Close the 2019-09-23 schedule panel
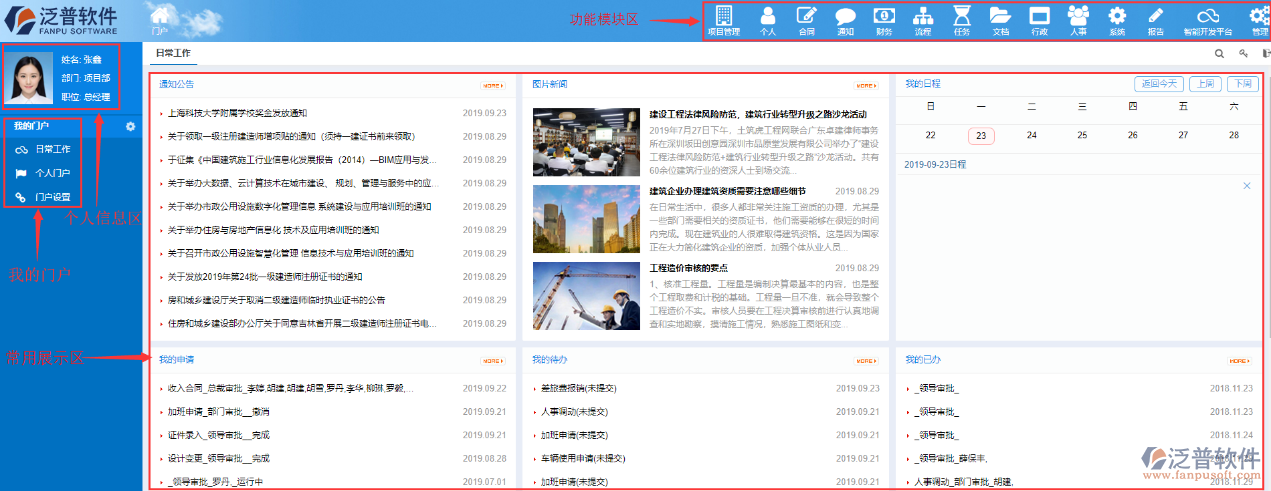Image resolution: width=1271 pixels, height=491 pixels. click(x=1246, y=186)
